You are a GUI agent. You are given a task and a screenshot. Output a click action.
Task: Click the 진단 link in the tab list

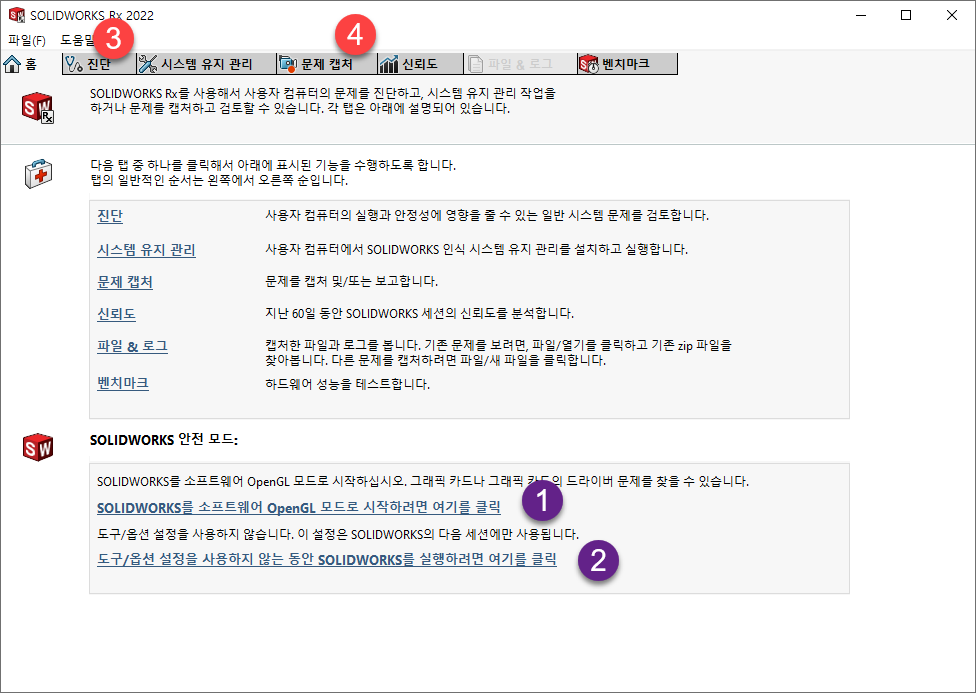coord(110,216)
